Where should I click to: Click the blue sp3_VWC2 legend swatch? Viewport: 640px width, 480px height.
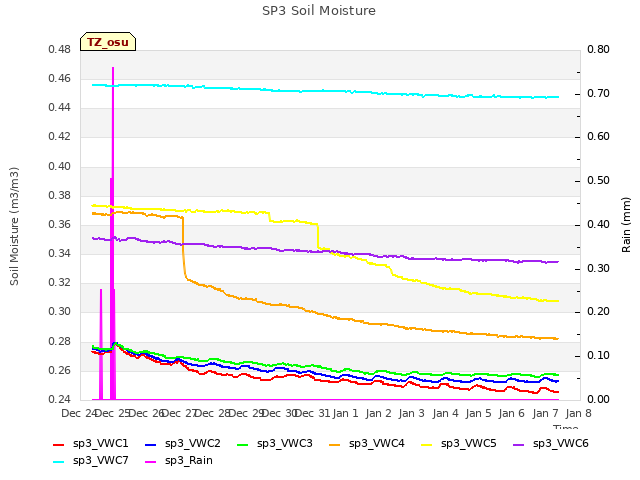[x=151, y=444]
